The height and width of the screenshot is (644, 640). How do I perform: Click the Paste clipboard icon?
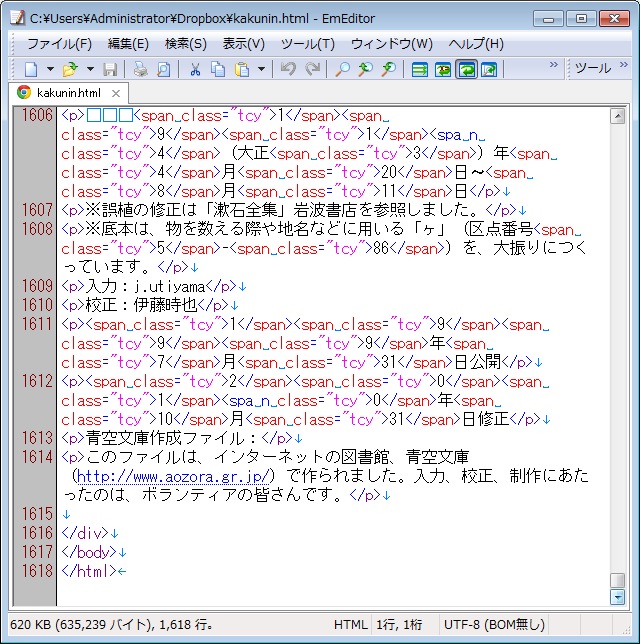coord(242,69)
